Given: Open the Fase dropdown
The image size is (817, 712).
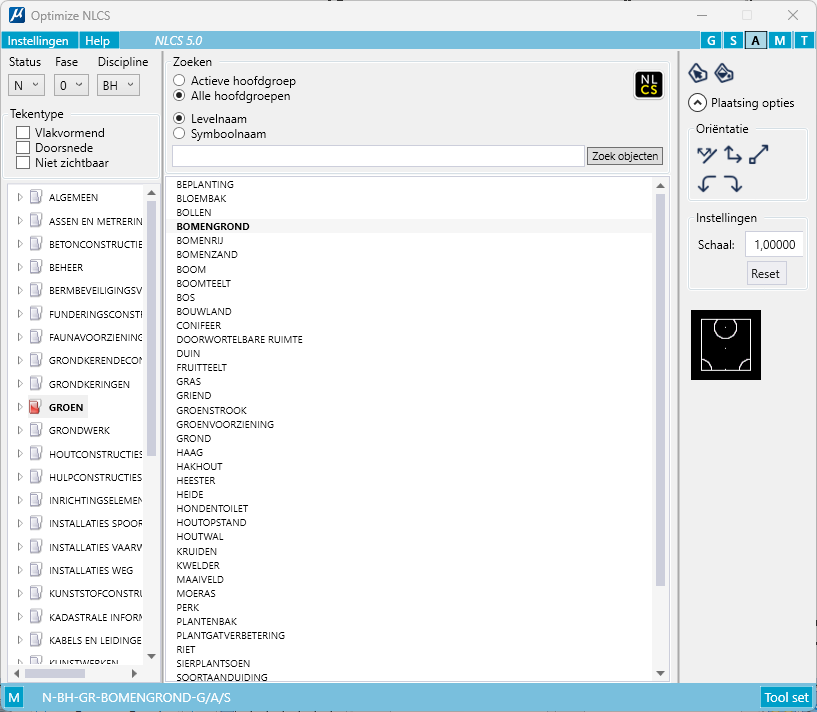Looking at the screenshot, I should (x=71, y=85).
